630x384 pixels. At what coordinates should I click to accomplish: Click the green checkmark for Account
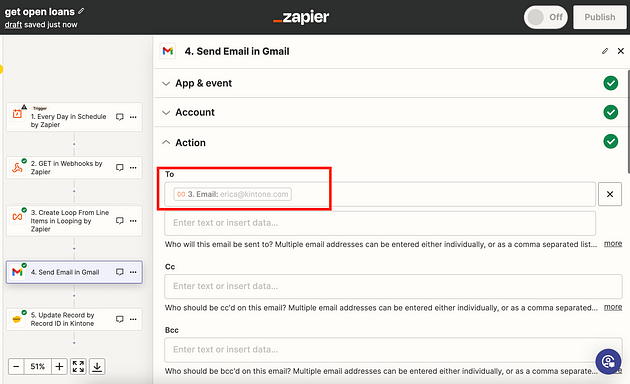(611, 112)
